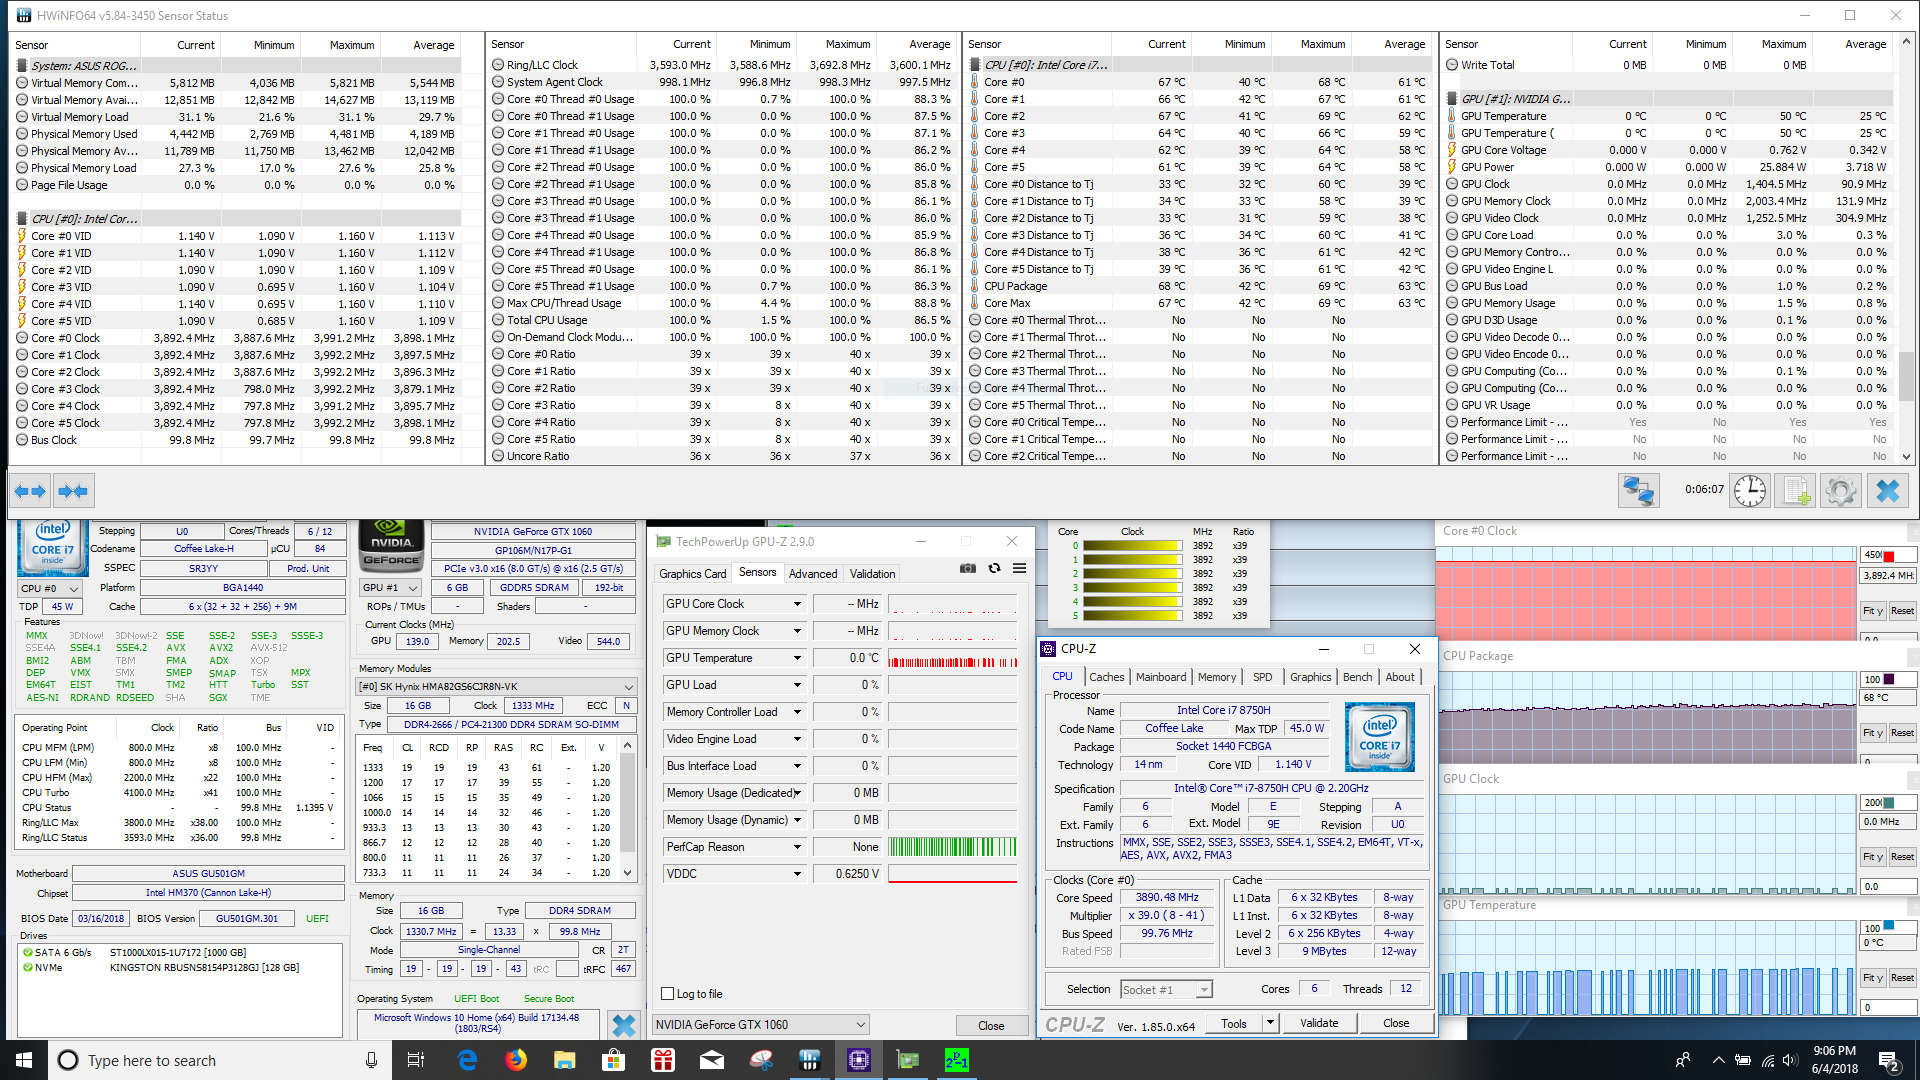Change the blue swatch on GPU Temperature graph
The height and width of the screenshot is (1080, 1920).
point(1888,926)
